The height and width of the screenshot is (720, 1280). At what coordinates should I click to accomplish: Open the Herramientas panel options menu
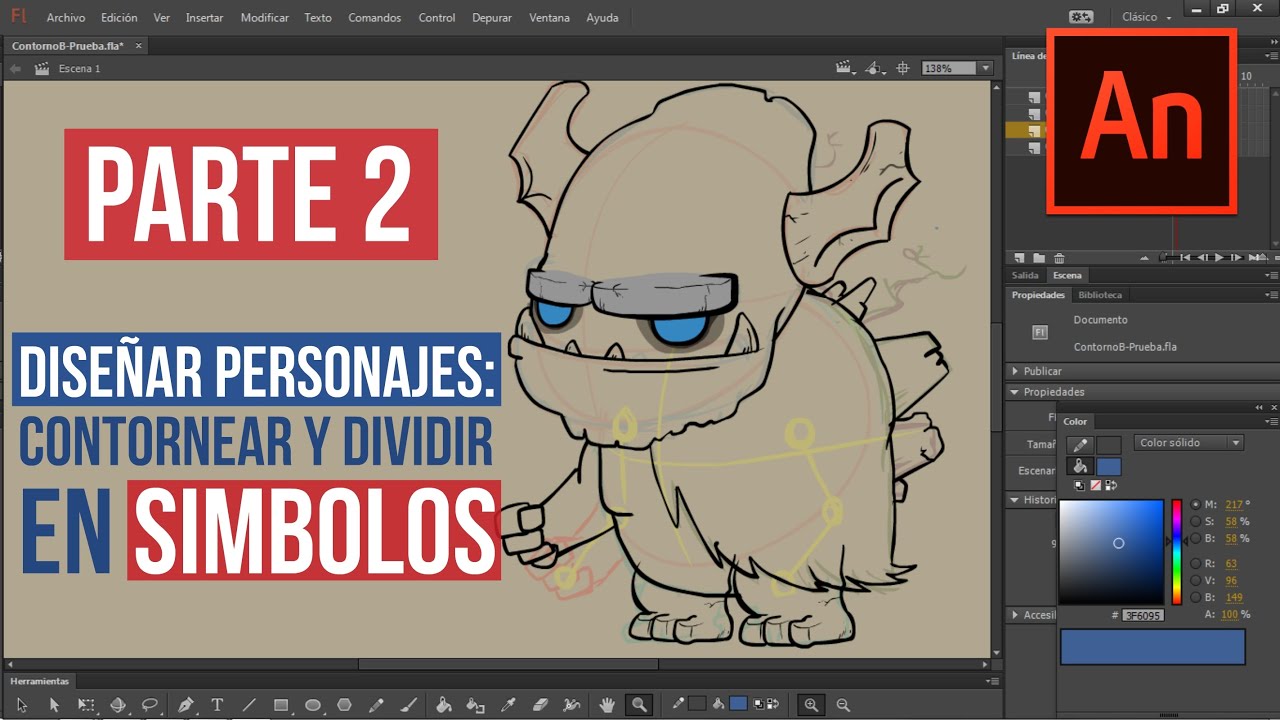992,681
